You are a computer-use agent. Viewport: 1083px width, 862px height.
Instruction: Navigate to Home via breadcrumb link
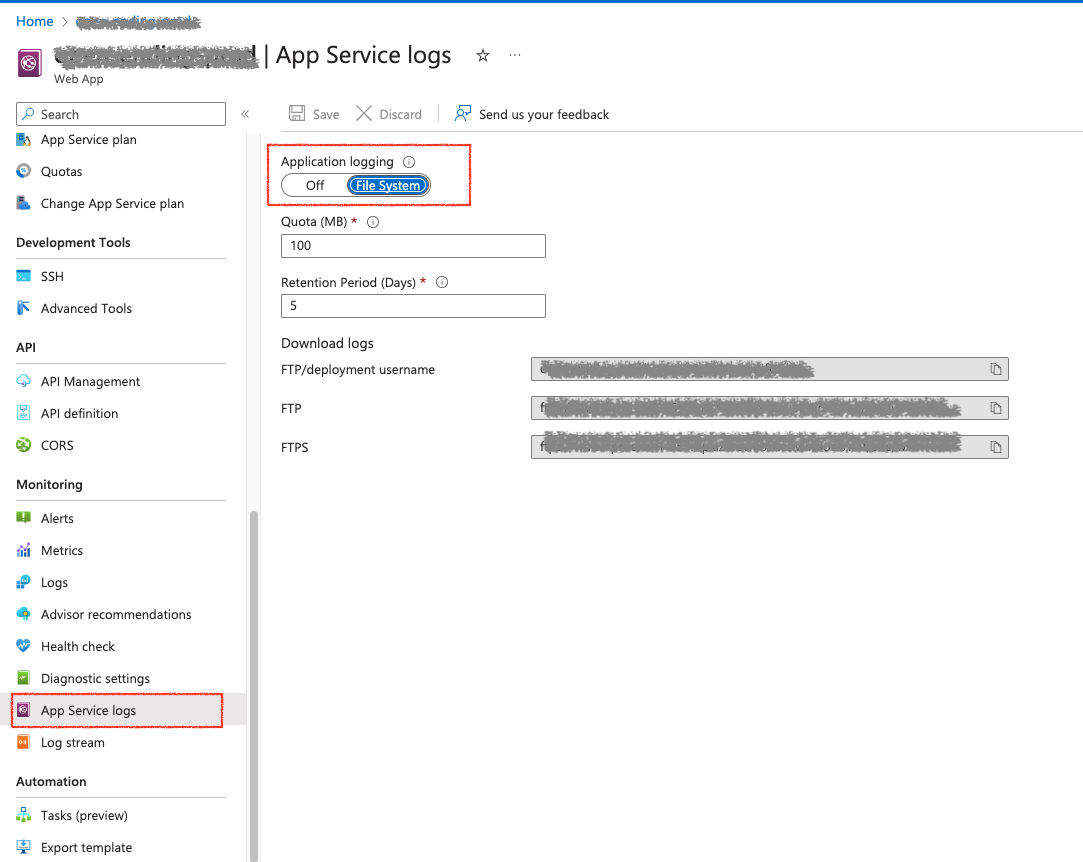(x=35, y=20)
